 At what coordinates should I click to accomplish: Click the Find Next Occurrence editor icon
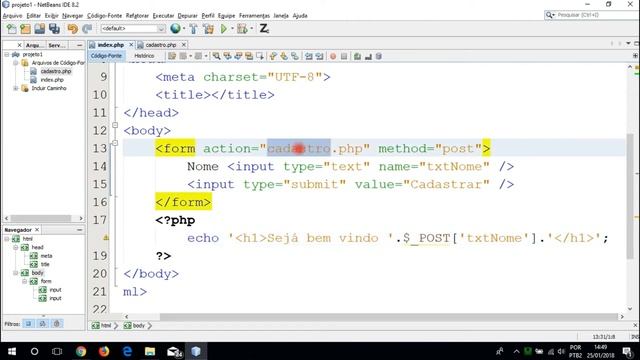(x=238, y=56)
